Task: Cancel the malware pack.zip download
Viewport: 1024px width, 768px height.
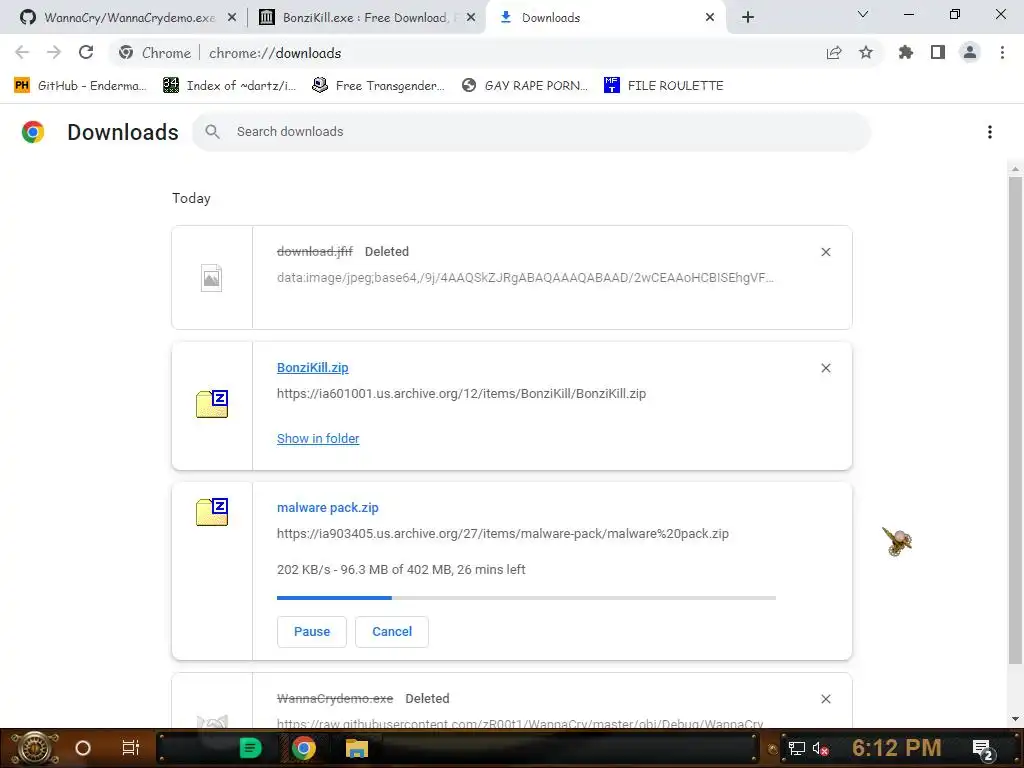Action: click(x=392, y=632)
